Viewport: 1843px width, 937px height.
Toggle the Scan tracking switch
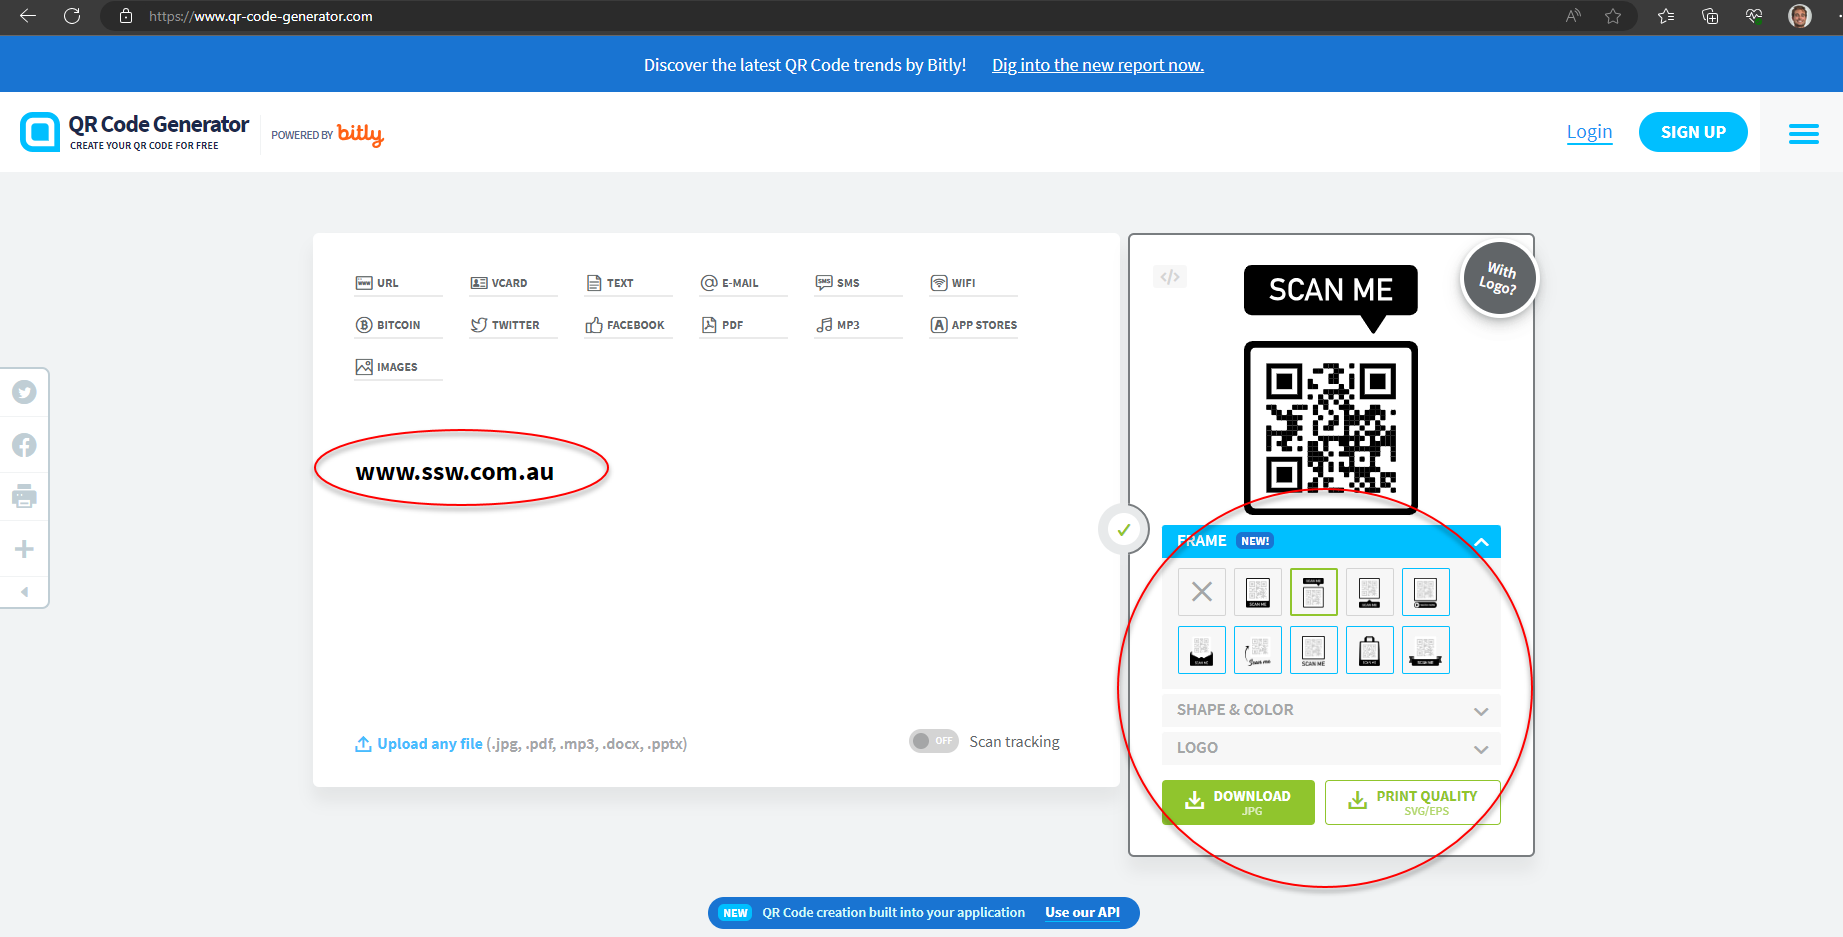coord(933,741)
